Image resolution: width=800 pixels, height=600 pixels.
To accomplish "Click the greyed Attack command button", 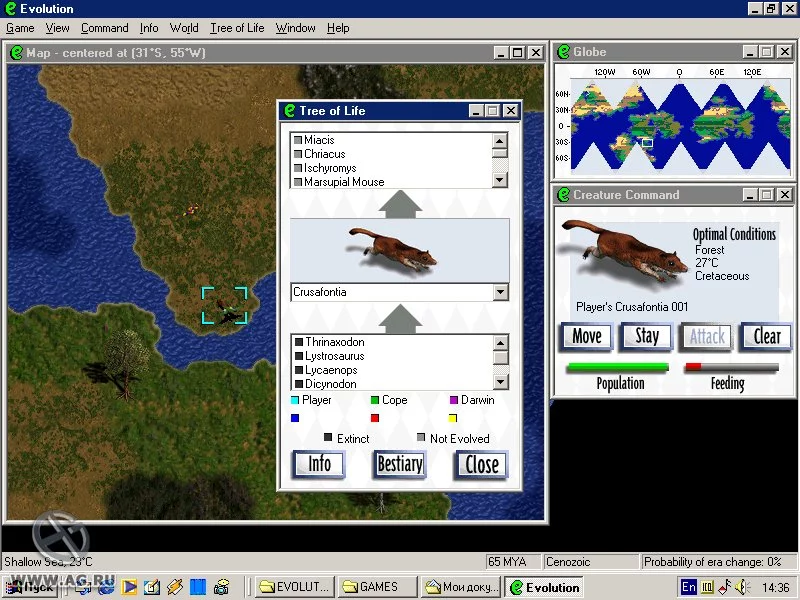I will coord(707,337).
